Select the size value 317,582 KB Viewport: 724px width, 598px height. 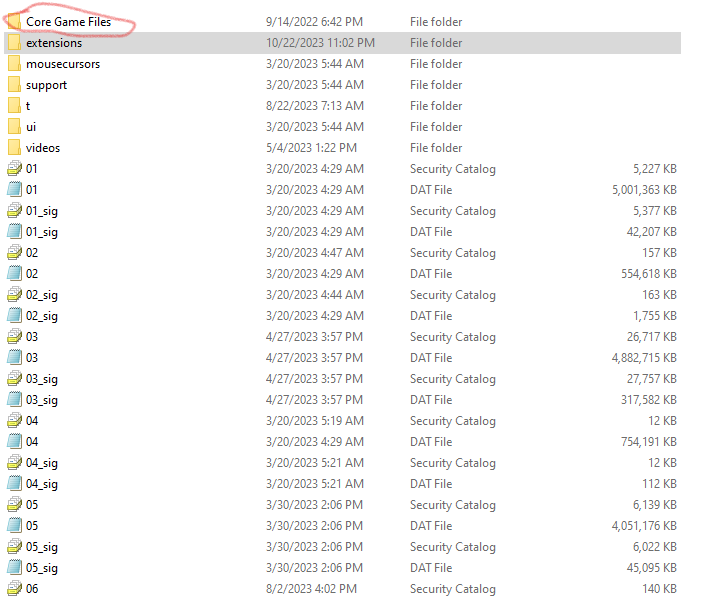click(x=649, y=400)
